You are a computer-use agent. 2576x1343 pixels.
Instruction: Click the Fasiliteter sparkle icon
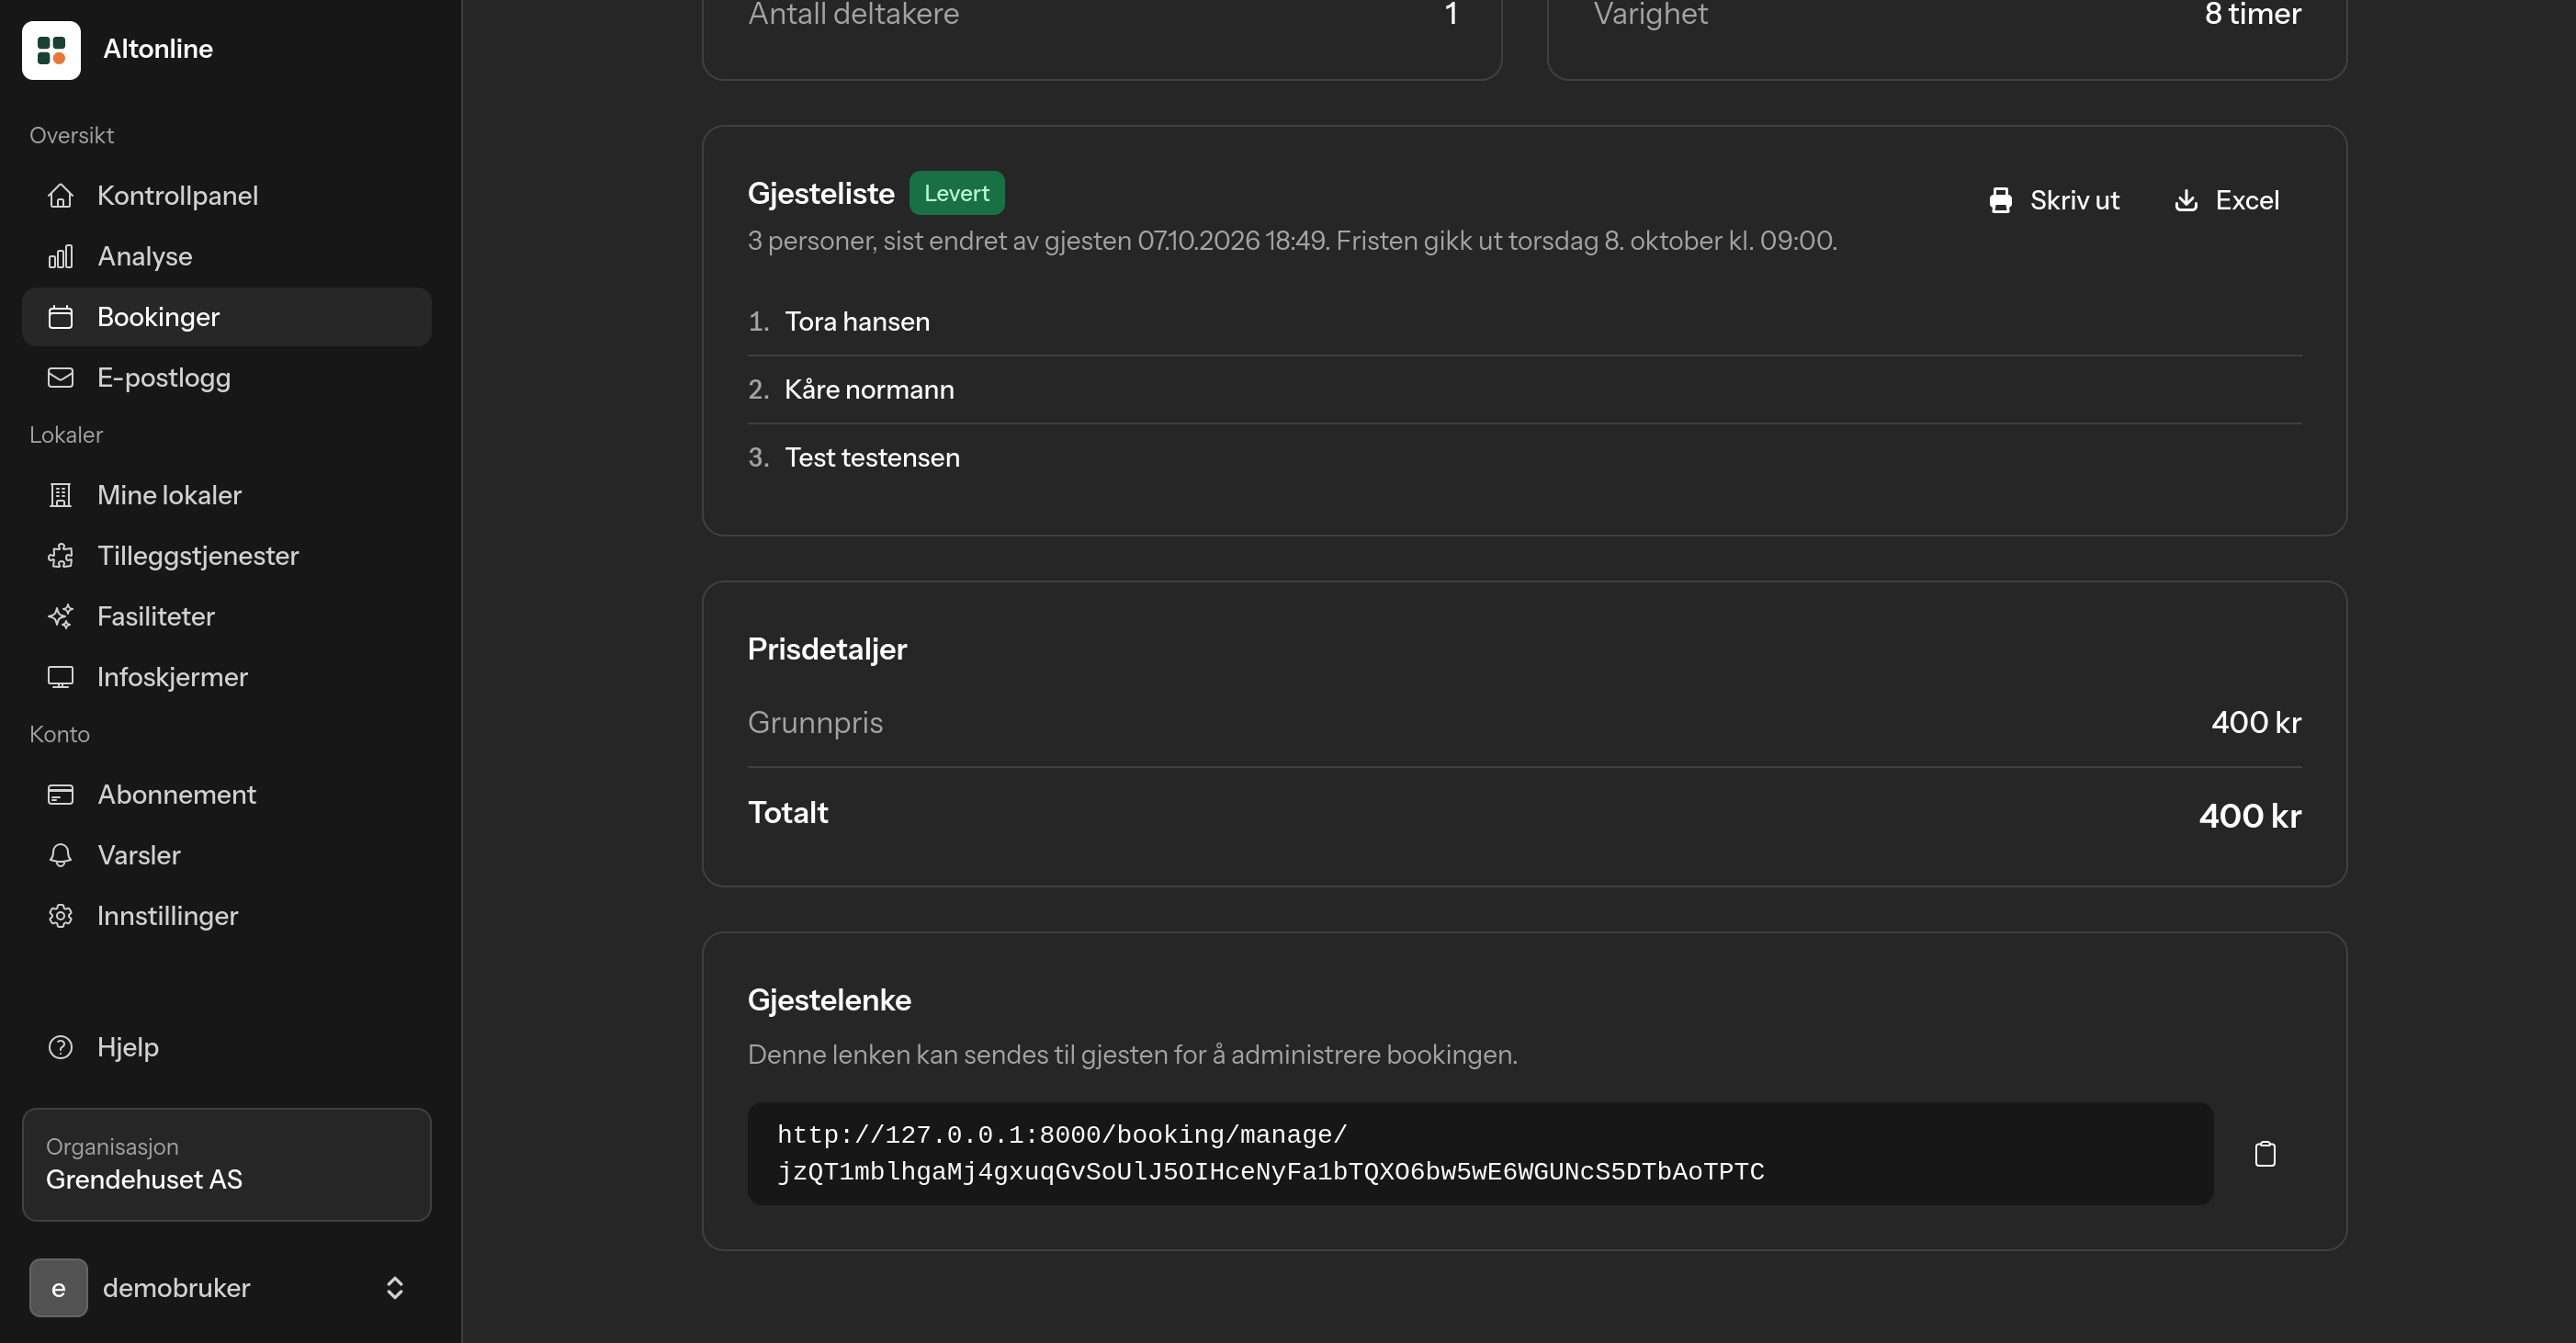click(x=60, y=617)
